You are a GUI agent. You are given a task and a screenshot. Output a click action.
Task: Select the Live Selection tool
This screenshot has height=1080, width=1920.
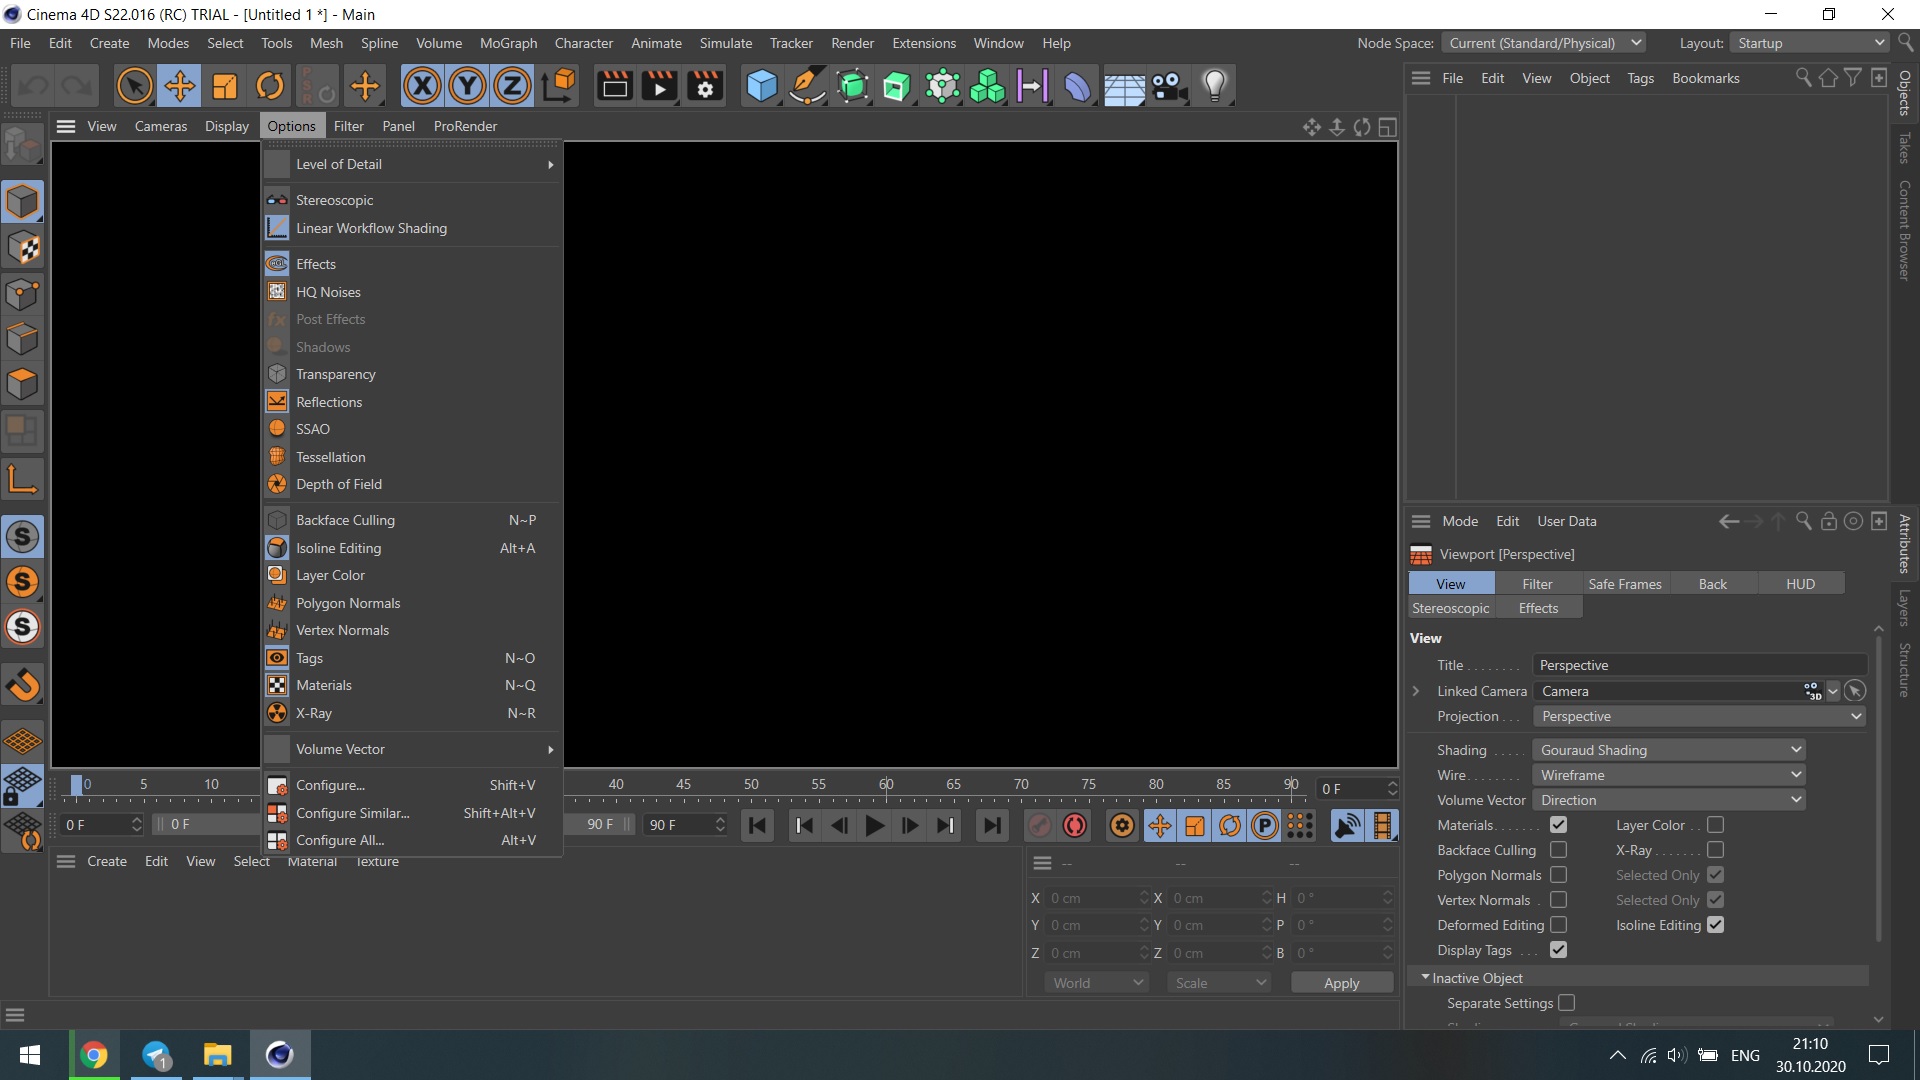tap(134, 86)
